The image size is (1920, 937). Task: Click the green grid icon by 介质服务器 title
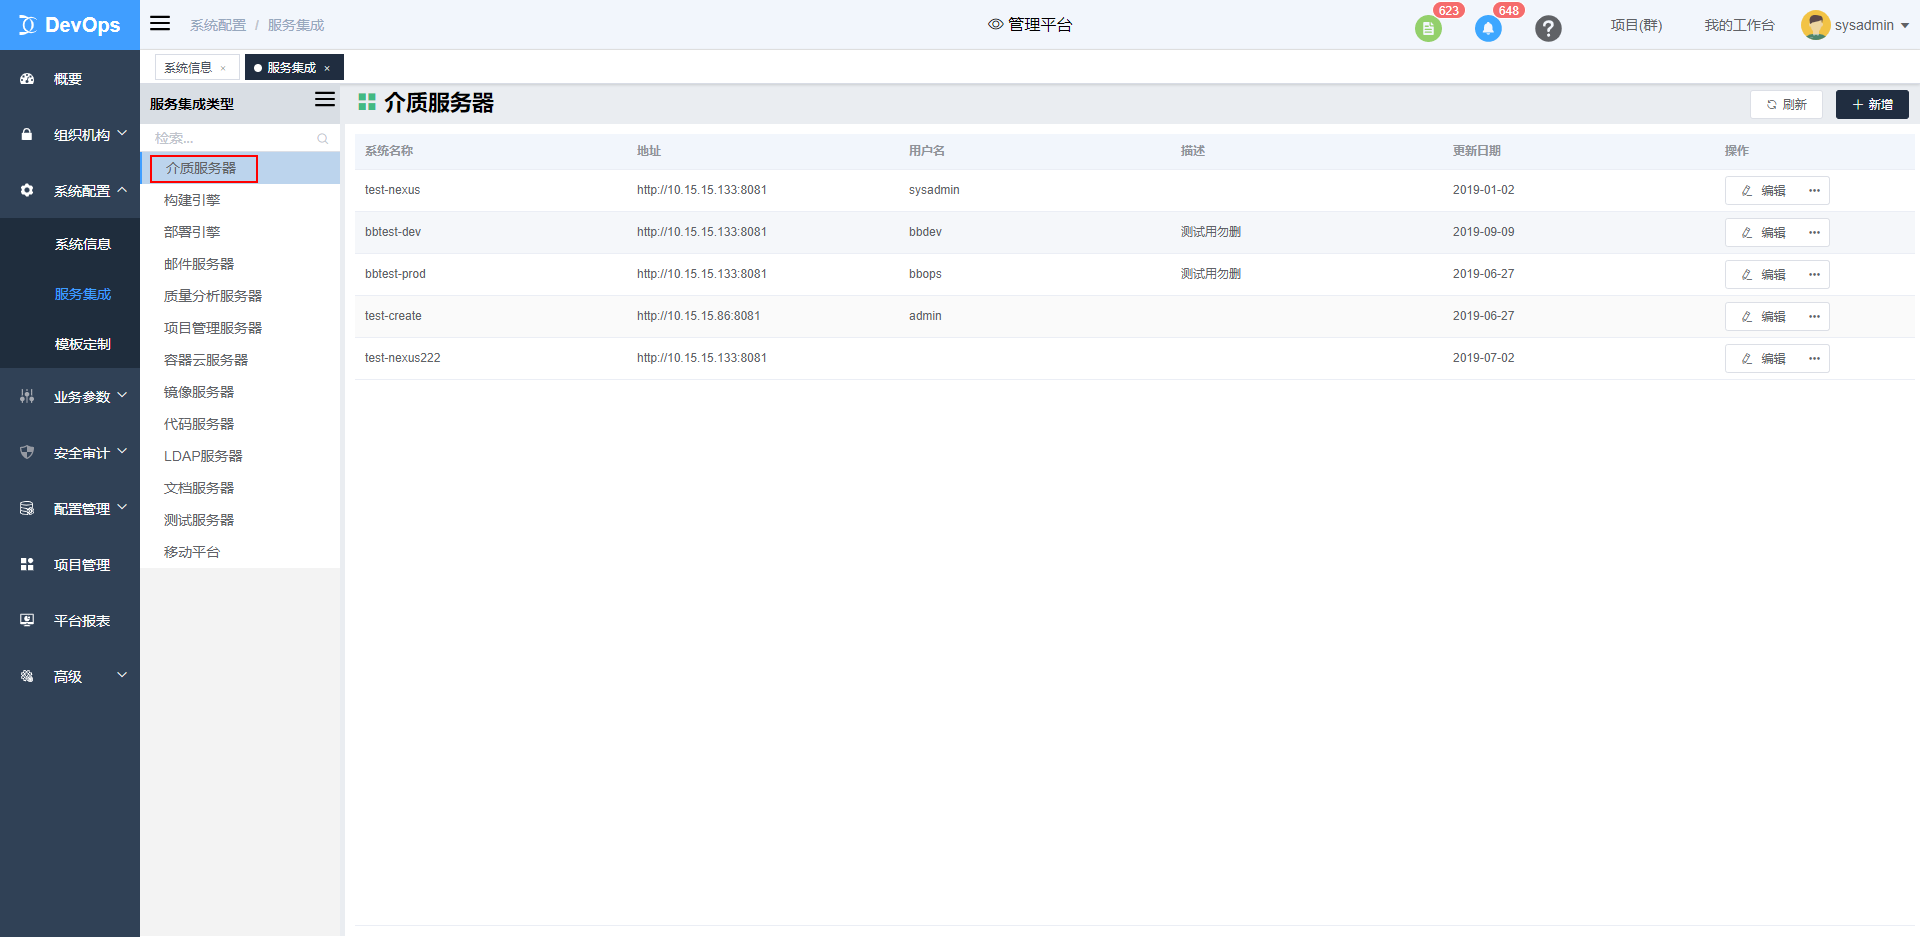(x=367, y=102)
